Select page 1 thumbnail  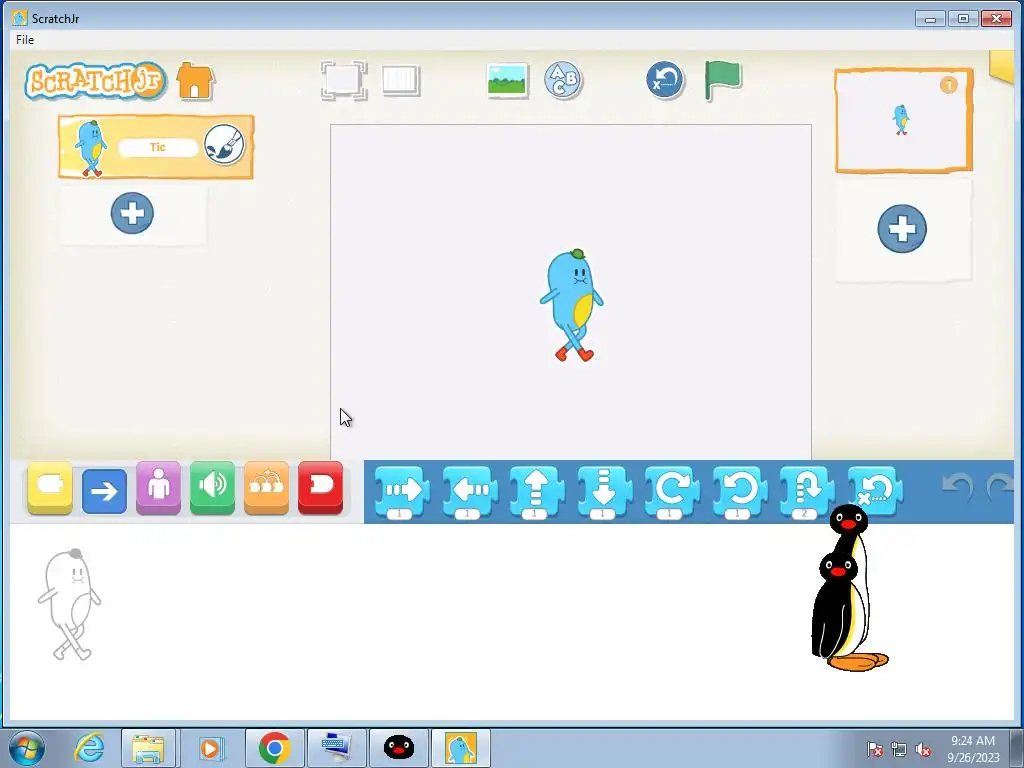point(904,121)
